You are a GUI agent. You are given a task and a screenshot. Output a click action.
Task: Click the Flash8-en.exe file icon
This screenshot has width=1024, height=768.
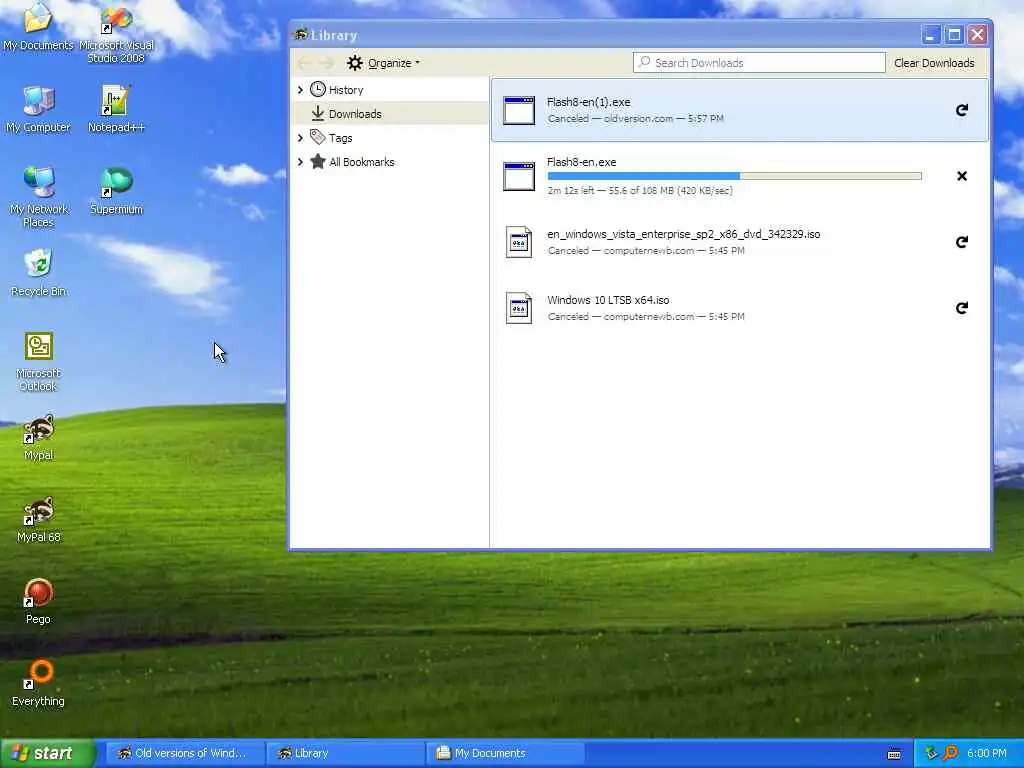pos(519,176)
